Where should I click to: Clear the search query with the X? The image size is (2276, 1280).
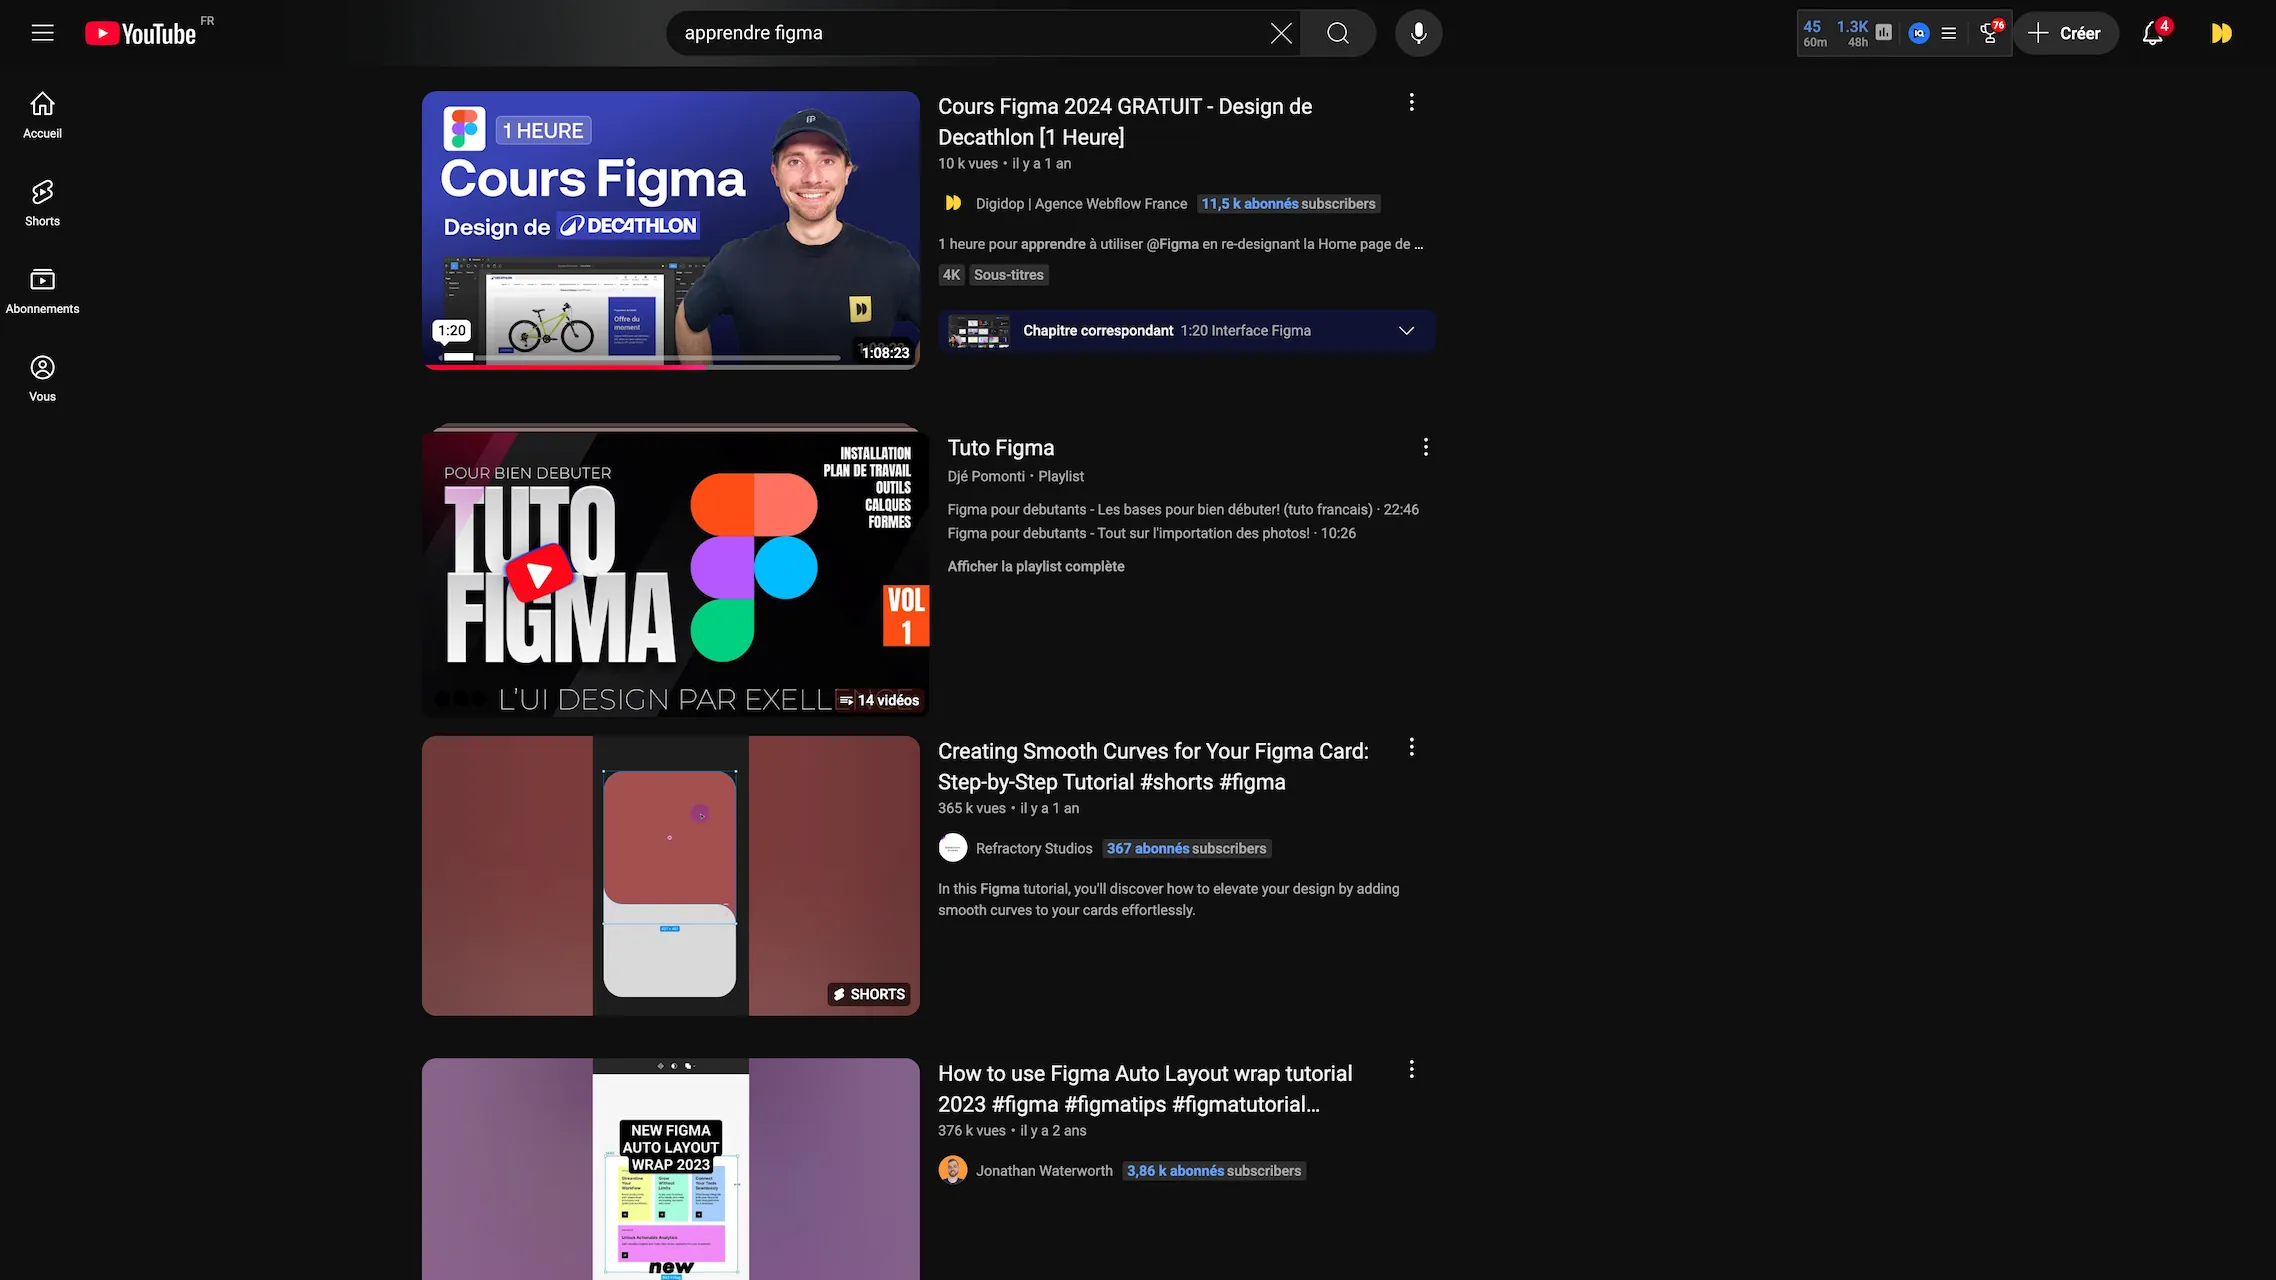1281,33
